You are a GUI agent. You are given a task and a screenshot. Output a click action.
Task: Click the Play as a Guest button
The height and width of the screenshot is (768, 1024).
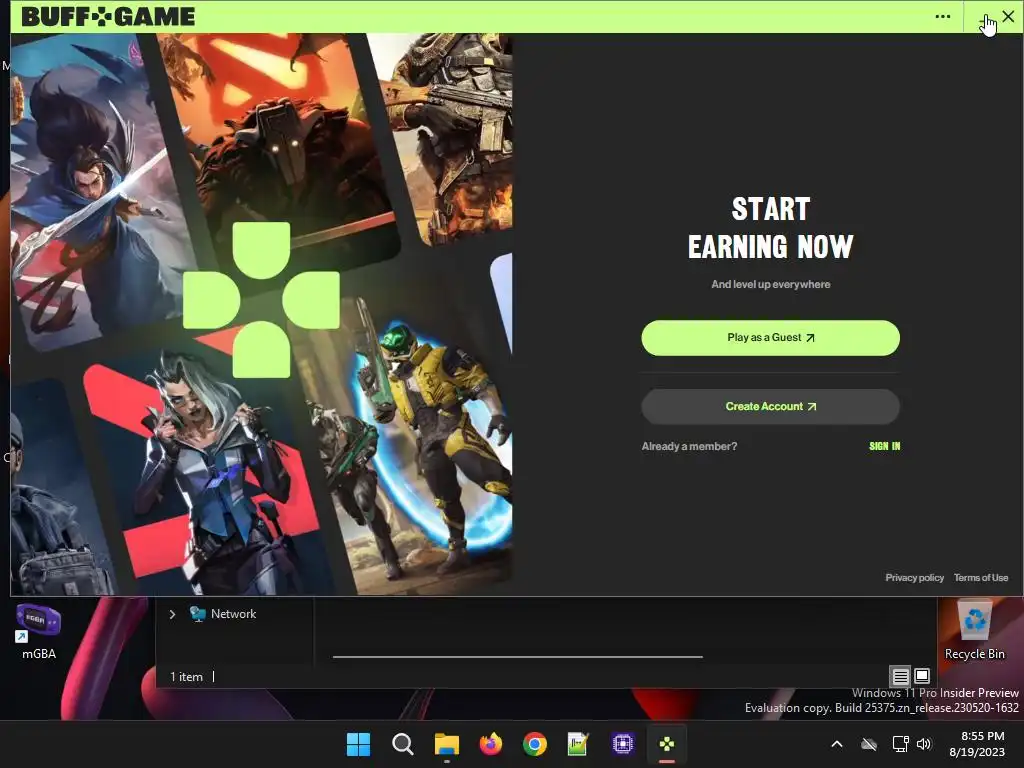(771, 338)
